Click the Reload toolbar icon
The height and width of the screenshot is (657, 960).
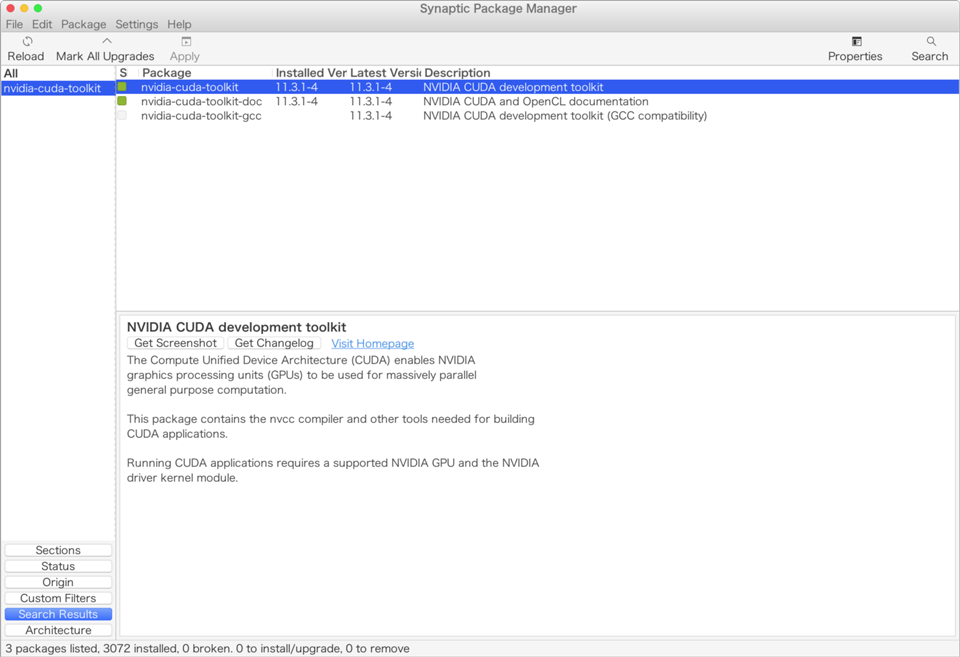pos(27,42)
